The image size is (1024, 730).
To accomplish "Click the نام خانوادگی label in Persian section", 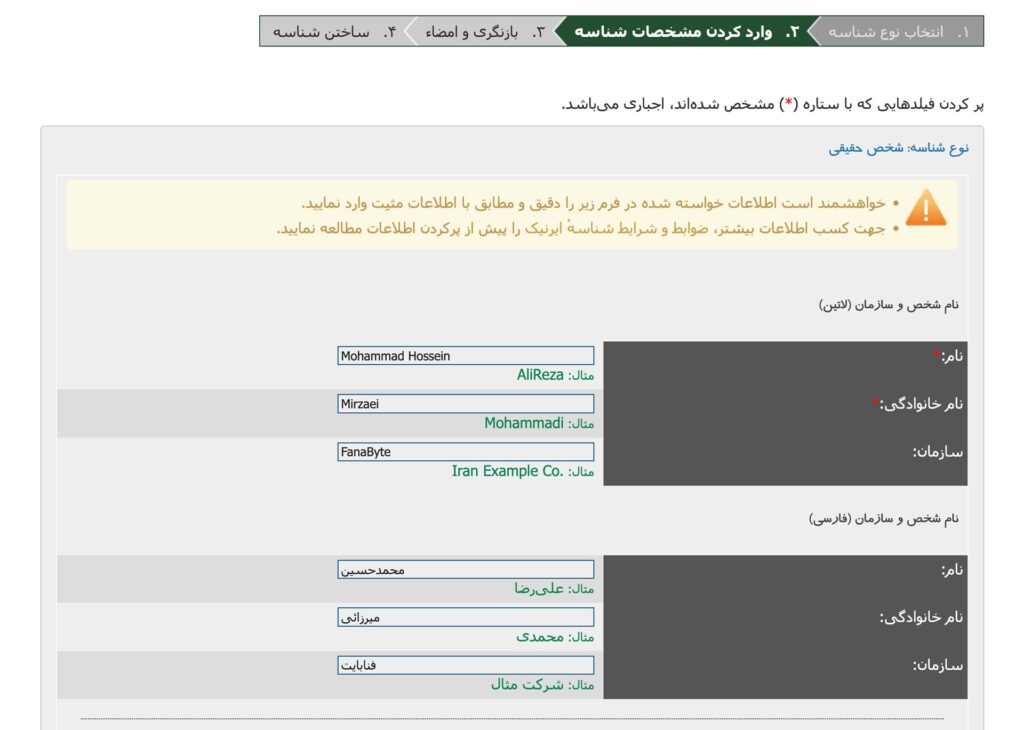I will [921, 618].
